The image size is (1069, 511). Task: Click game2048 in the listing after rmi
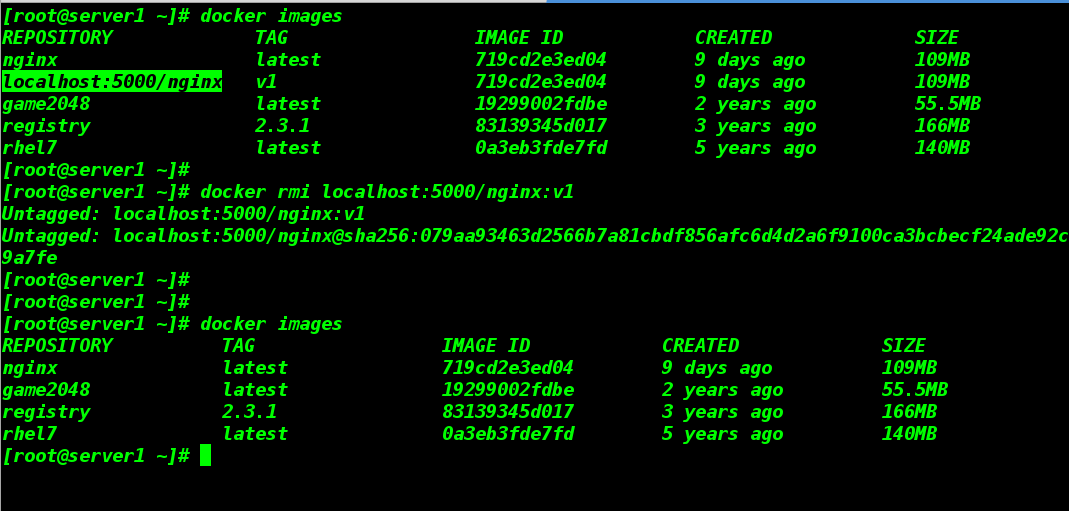(46, 390)
